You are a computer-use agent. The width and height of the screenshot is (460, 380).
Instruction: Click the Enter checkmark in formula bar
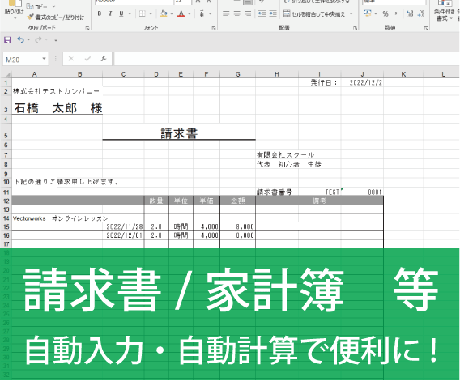88,59
